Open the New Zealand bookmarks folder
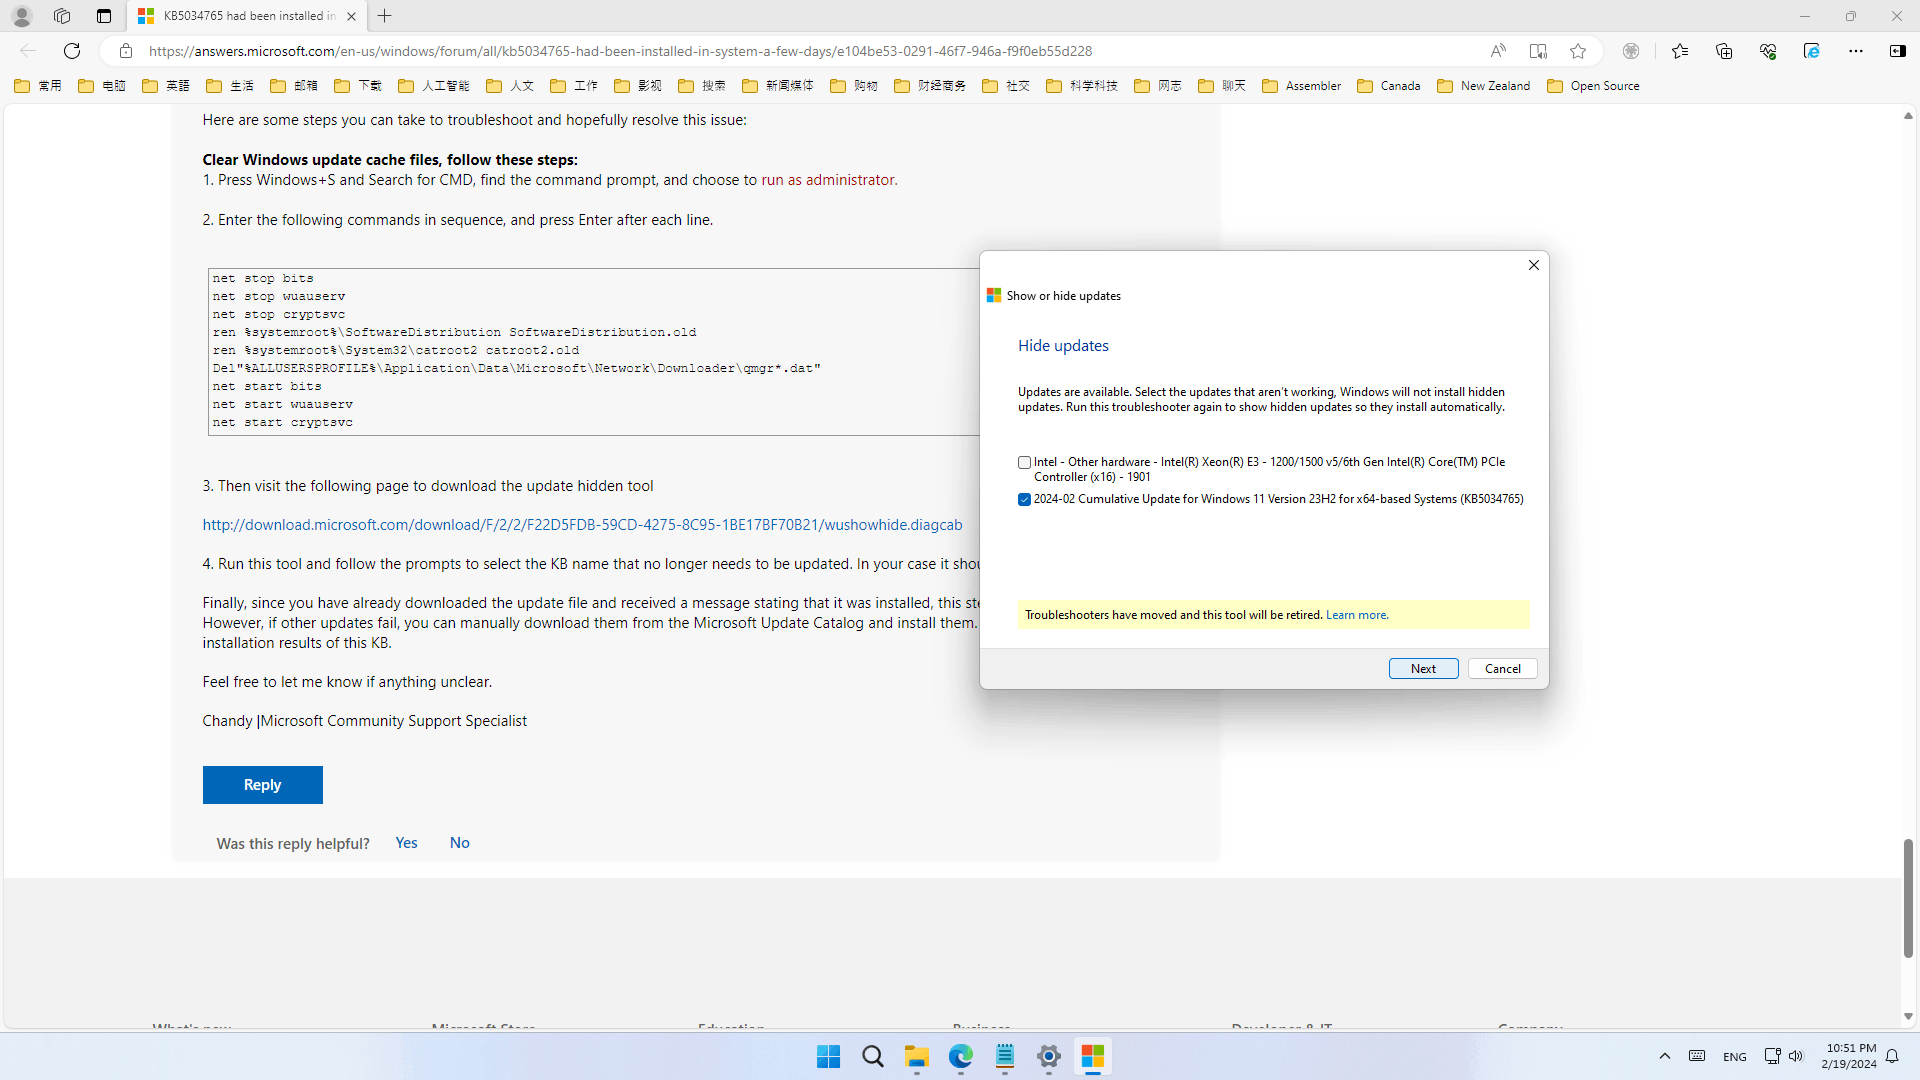This screenshot has width=1920, height=1080. [x=1483, y=86]
